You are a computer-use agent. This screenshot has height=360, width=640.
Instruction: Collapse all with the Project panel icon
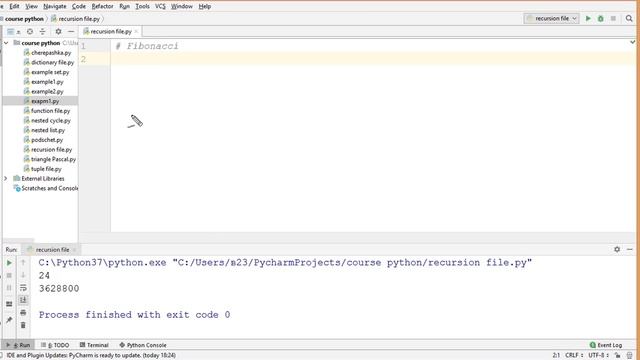click(x=42, y=31)
